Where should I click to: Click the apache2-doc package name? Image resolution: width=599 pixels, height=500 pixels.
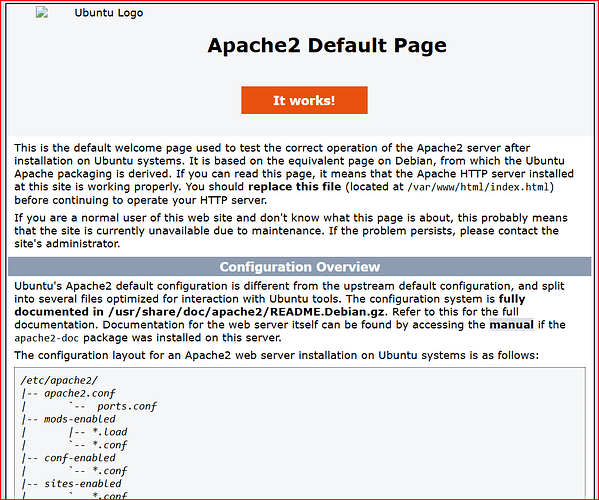tap(47, 338)
